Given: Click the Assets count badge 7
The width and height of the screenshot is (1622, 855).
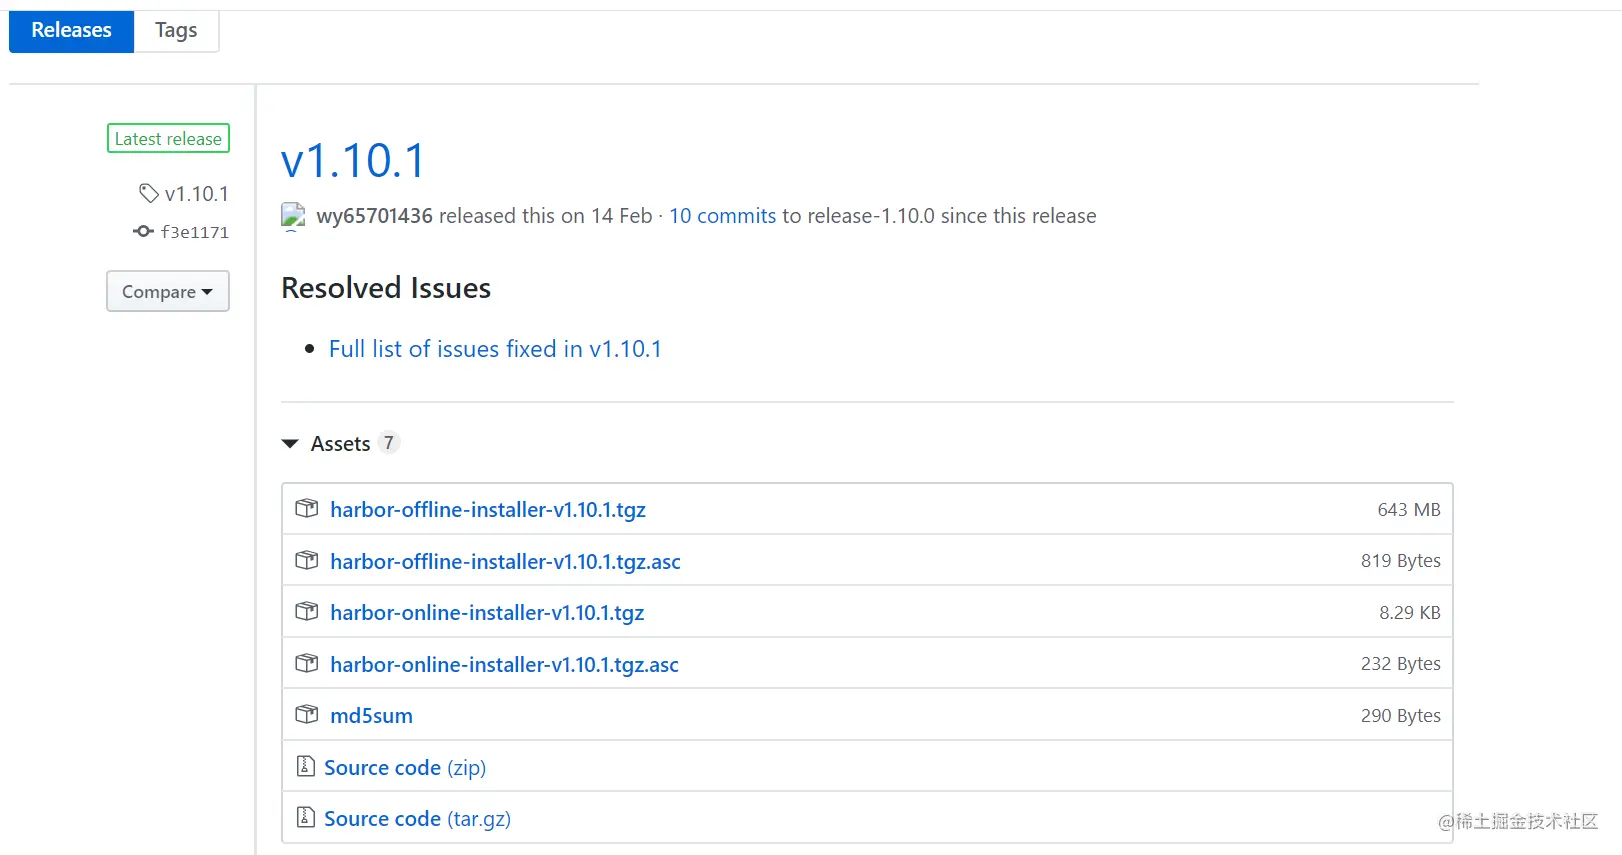Looking at the screenshot, I should tap(389, 443).
